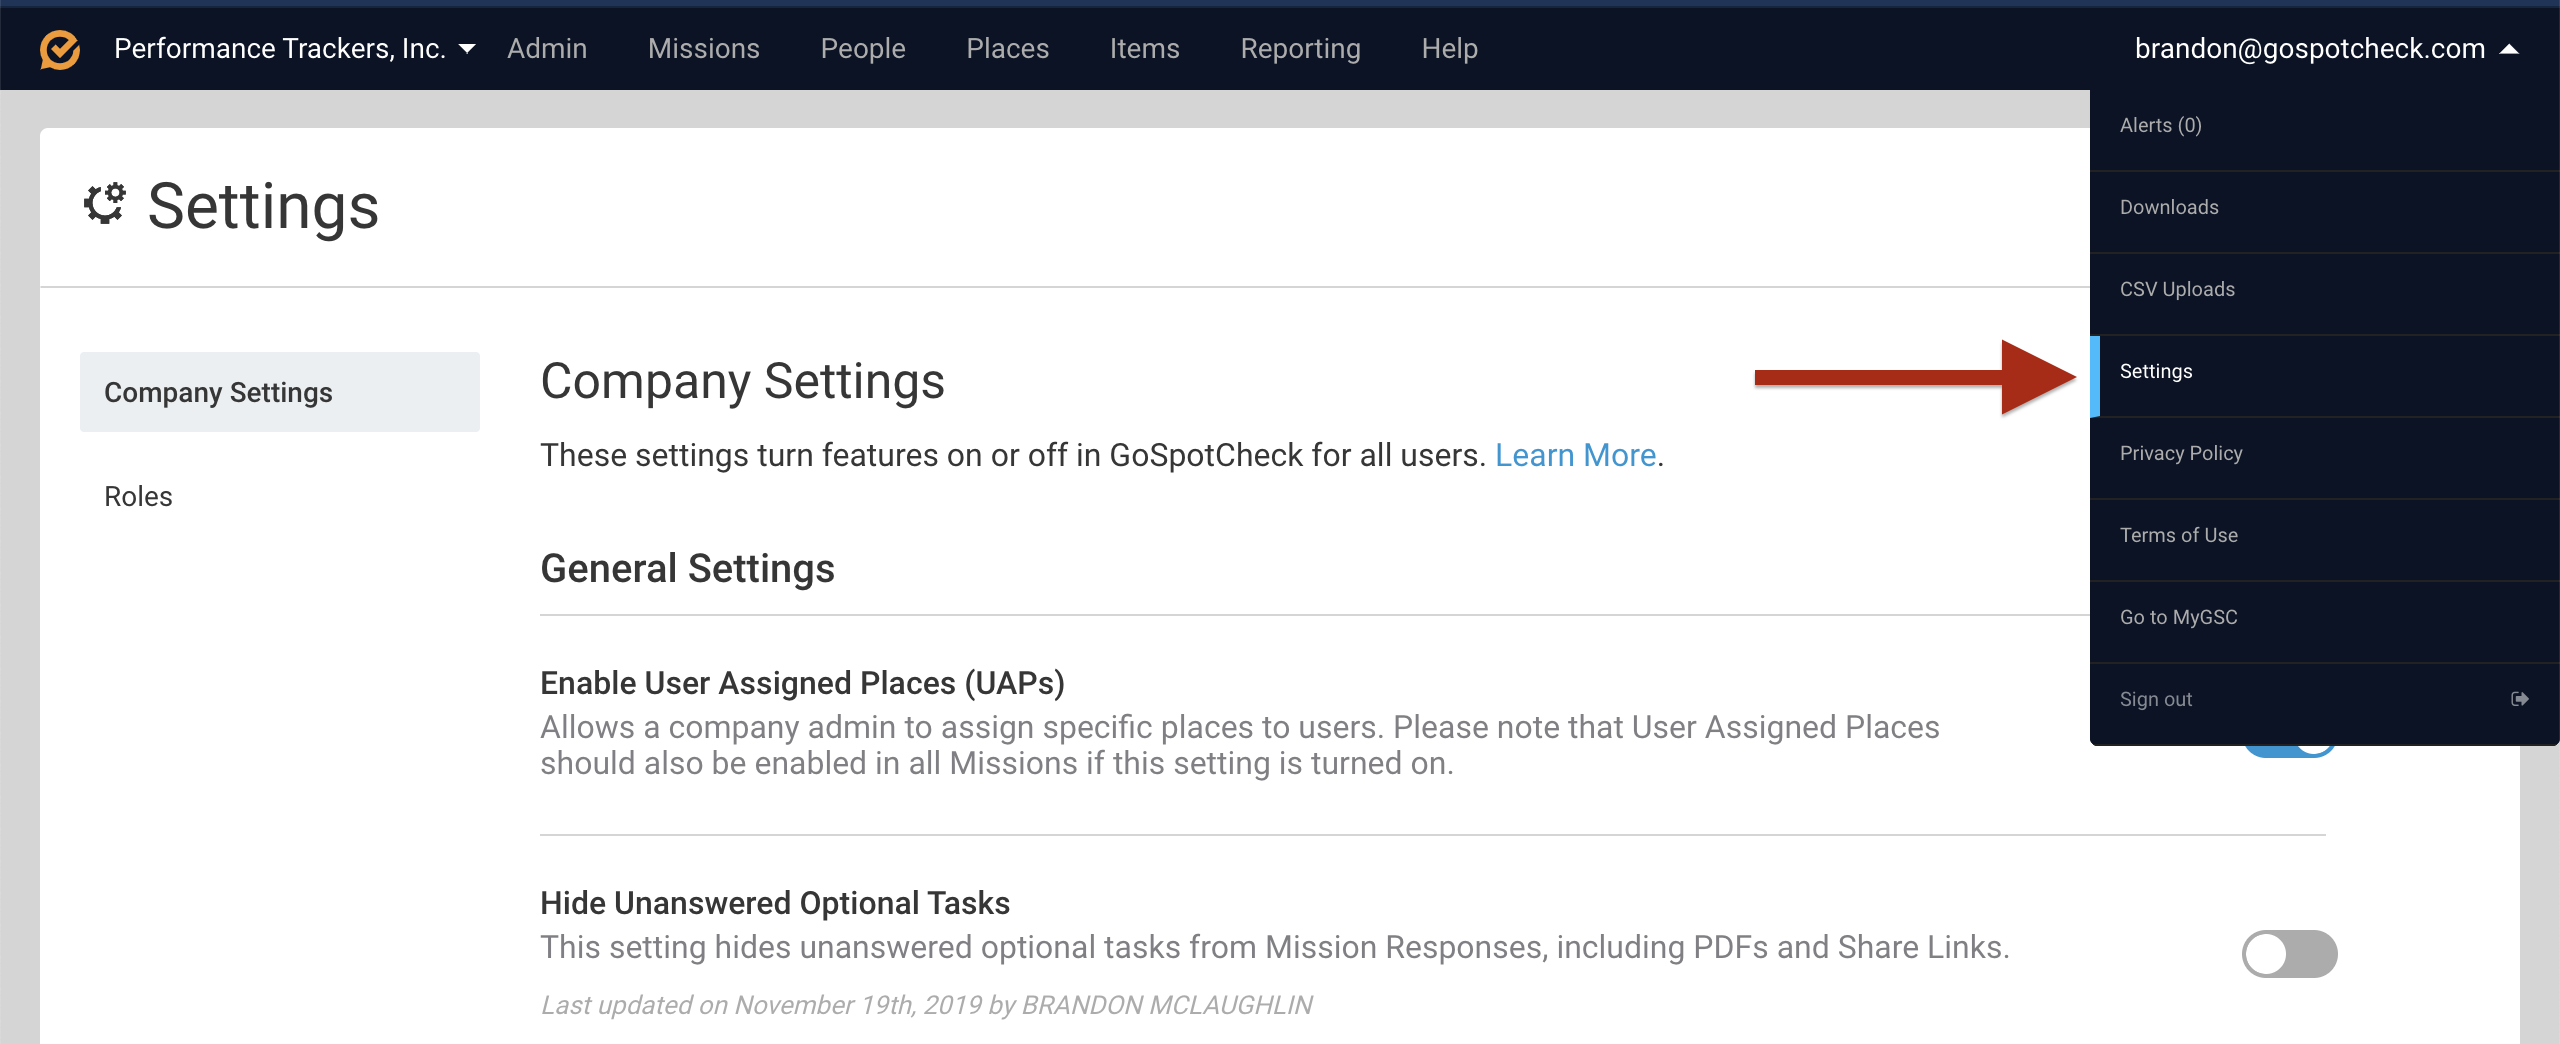Screen dimensions: 2560x1044
Task: Open the Performance Trackers, Inc. company dropdown
Action: click(x=295, y=49)
